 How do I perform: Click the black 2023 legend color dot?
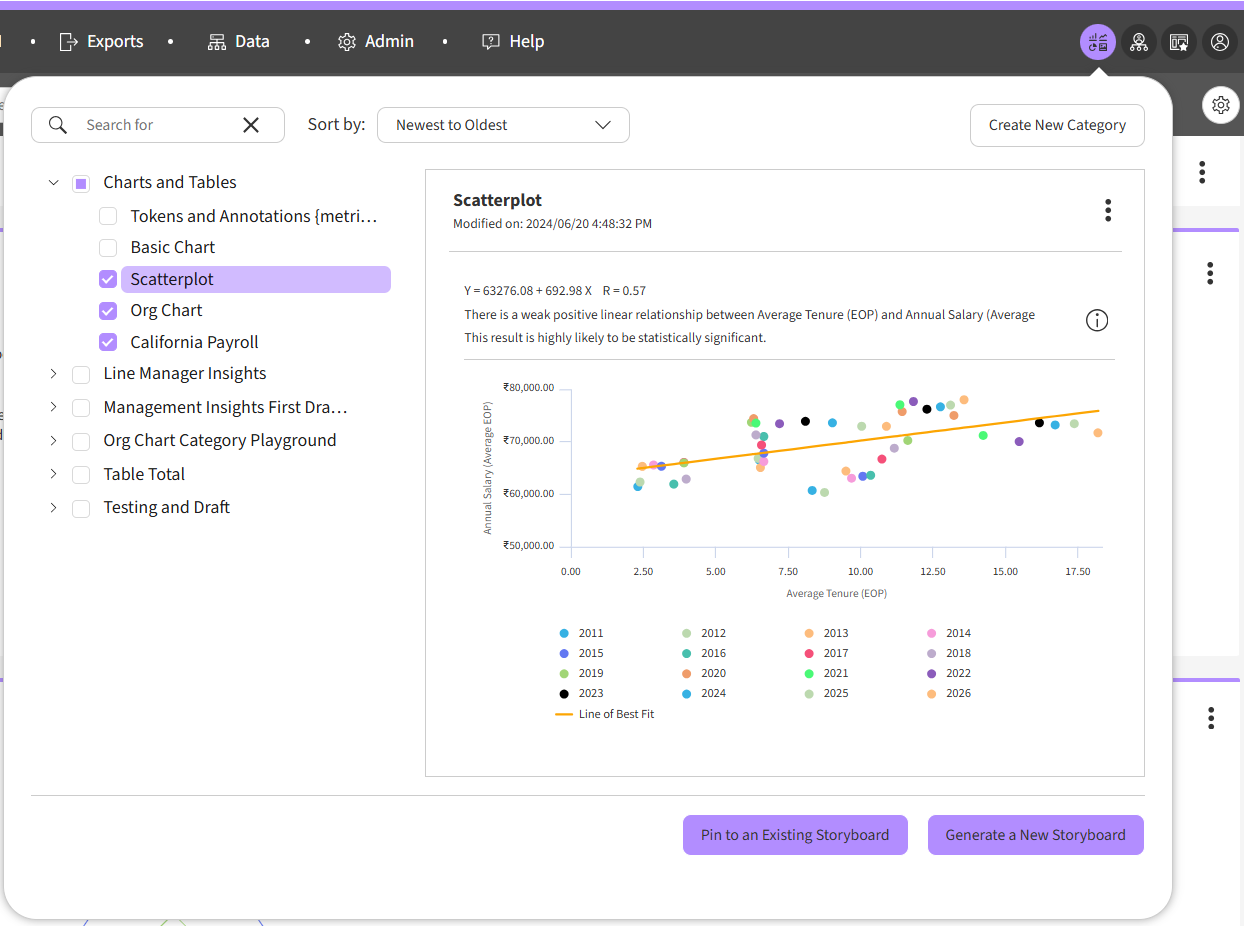564,693
